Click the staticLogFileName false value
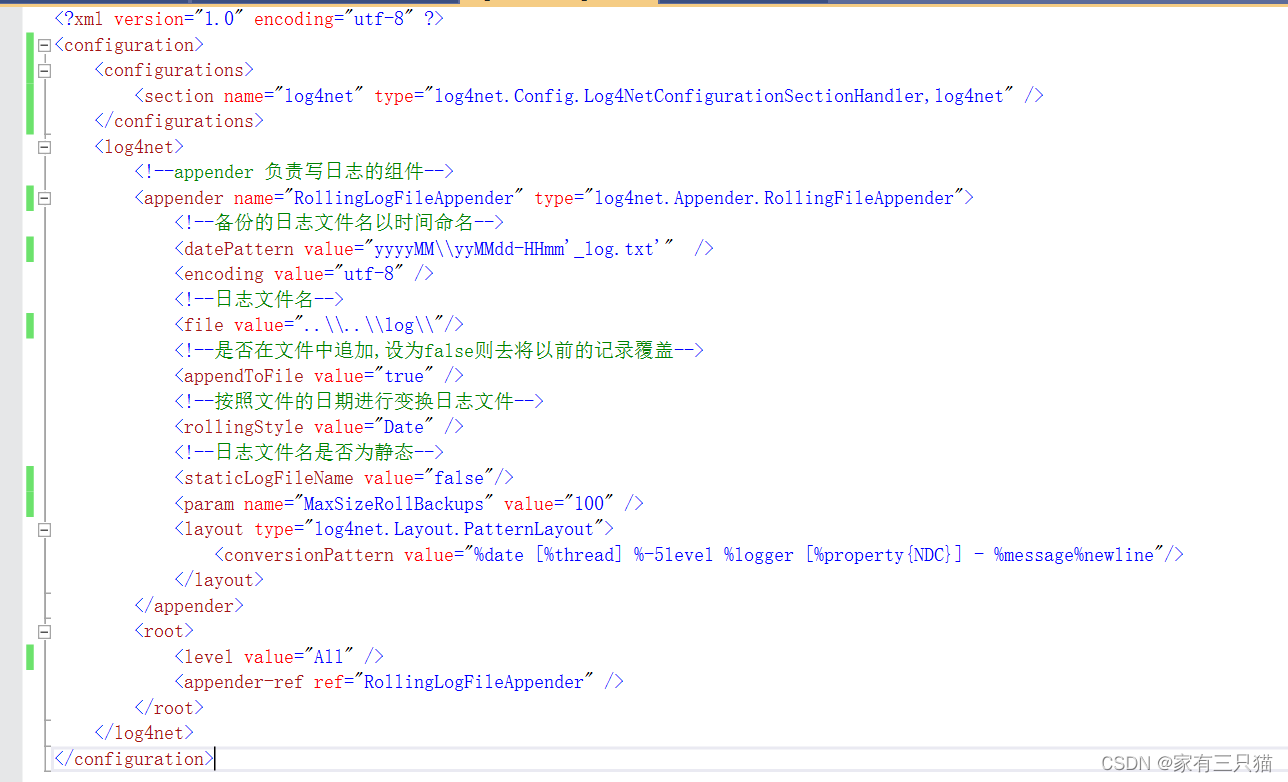Image resolution: width=1288 pixels, height=782 pixels. tap(459, 478)
